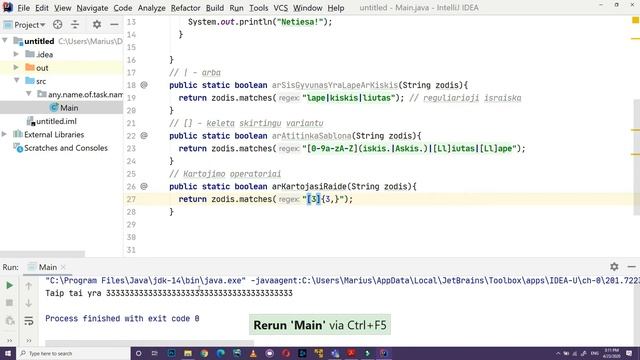The height and width of the screenshot is (360, 640).
Task: Click the gutter icon on line 26
Action: (144, 186)
